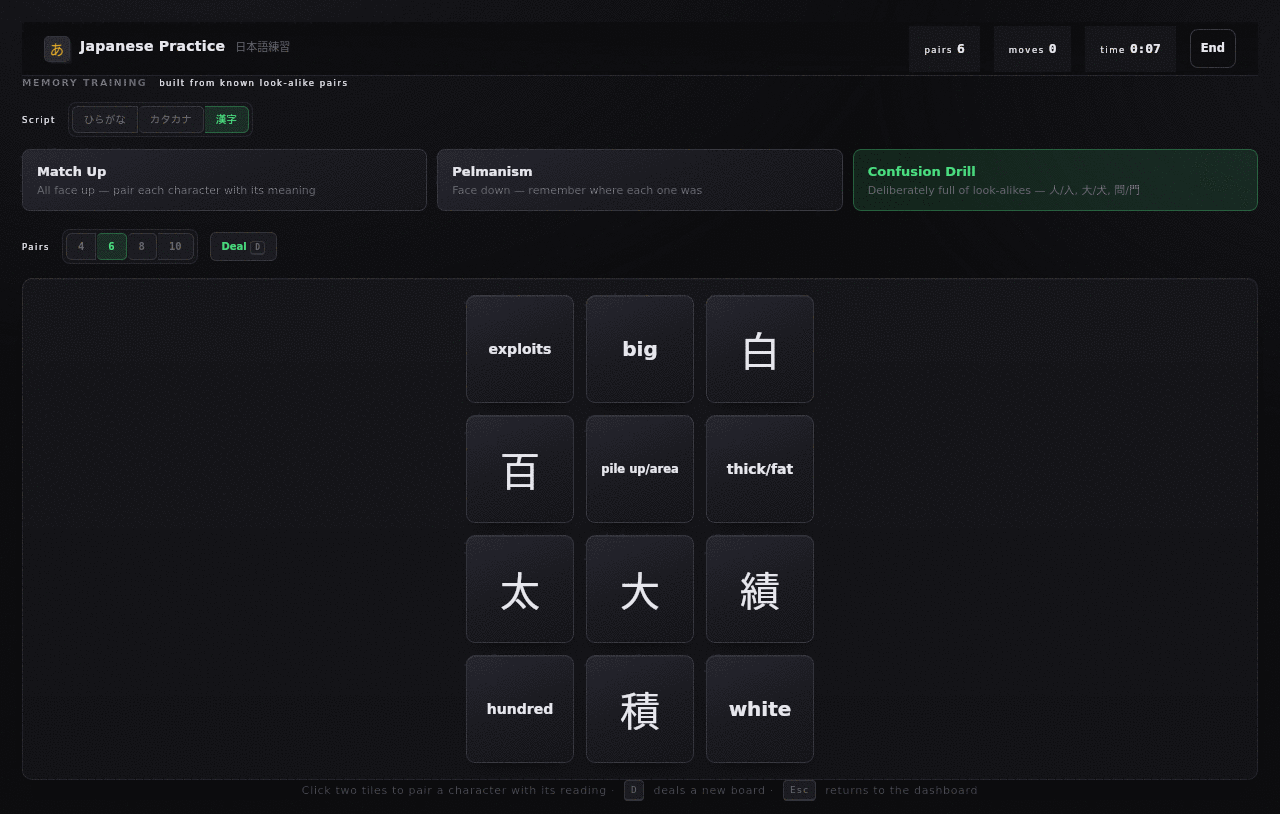End the practice session

click(1213, 48)
